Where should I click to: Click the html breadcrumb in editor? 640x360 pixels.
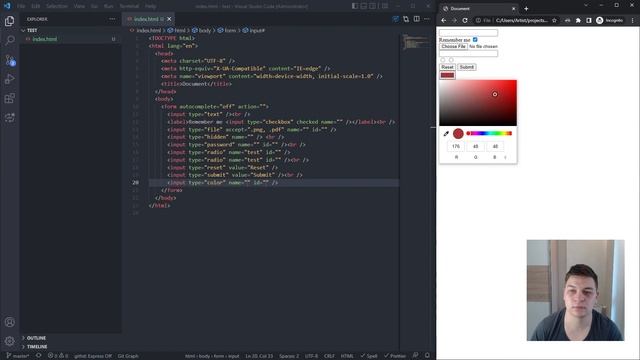pyautogui.click(x=176, y=30)
